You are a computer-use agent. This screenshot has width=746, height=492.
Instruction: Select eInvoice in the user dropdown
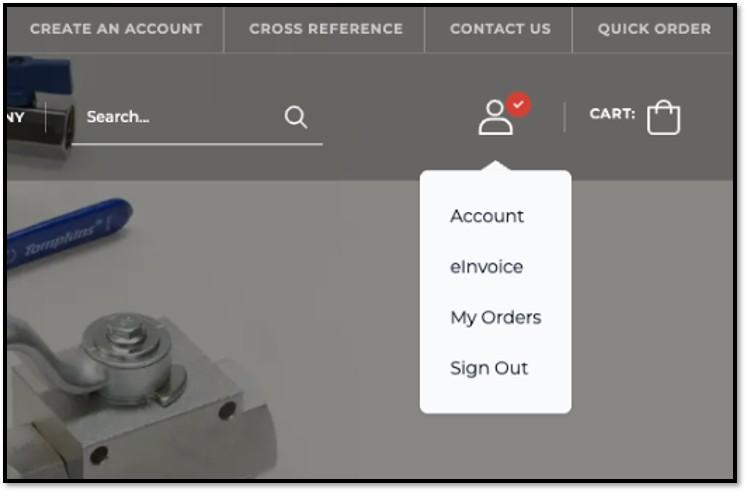(486, 267)
